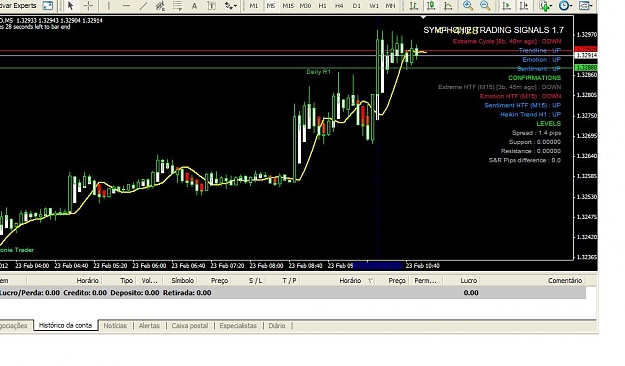Toggle H1 timeframe

[x=322, y=6]
